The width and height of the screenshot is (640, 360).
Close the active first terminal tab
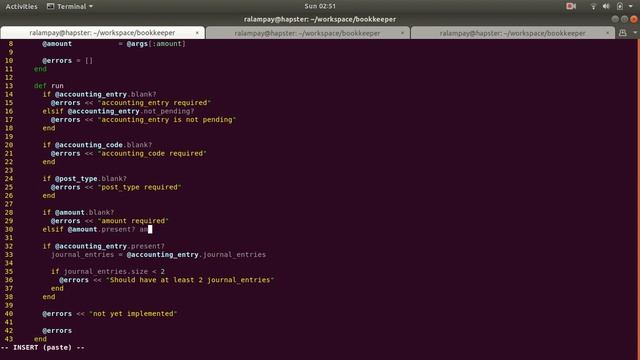pos(197,33)
